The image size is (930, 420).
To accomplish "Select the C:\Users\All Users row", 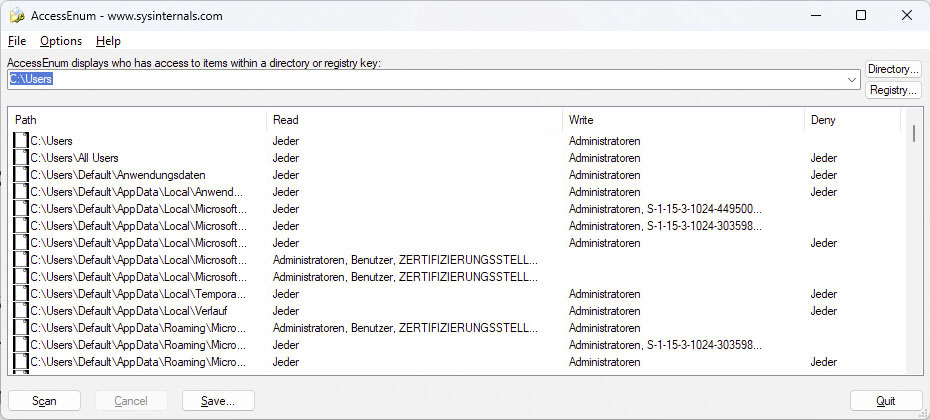I will point(75,158).
